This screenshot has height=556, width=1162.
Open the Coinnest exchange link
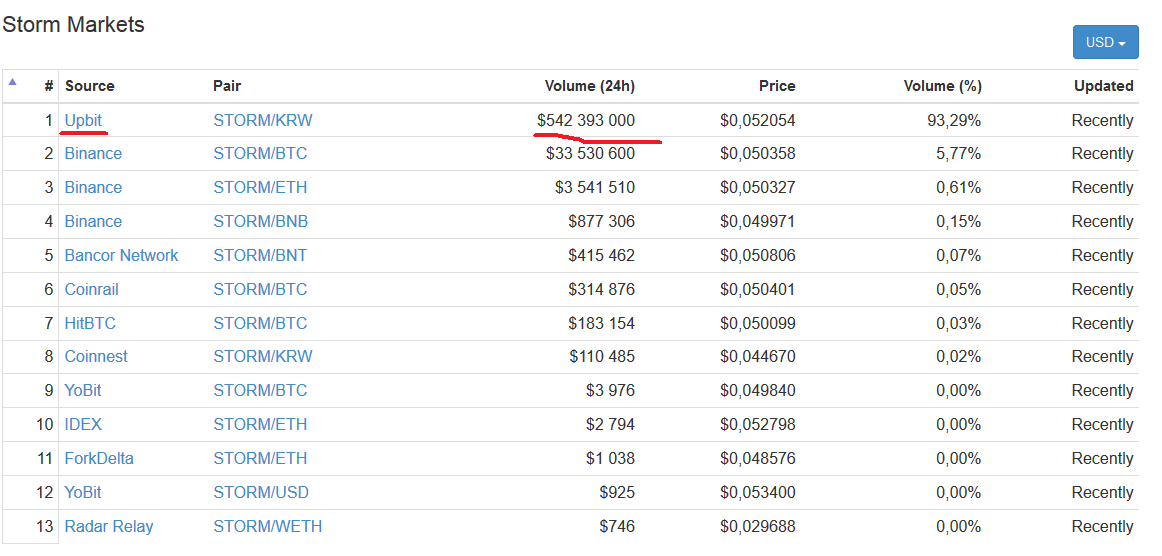[96, 357]
